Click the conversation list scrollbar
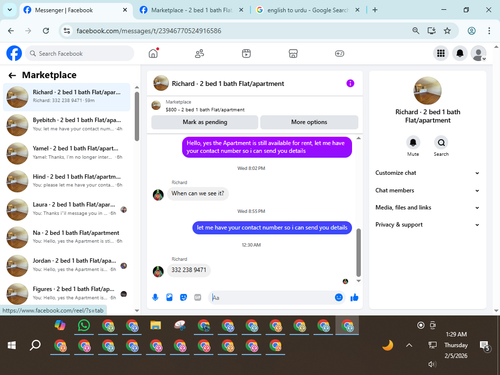The image size is (500, 375). pyautogui.click(x=137, y=116)
